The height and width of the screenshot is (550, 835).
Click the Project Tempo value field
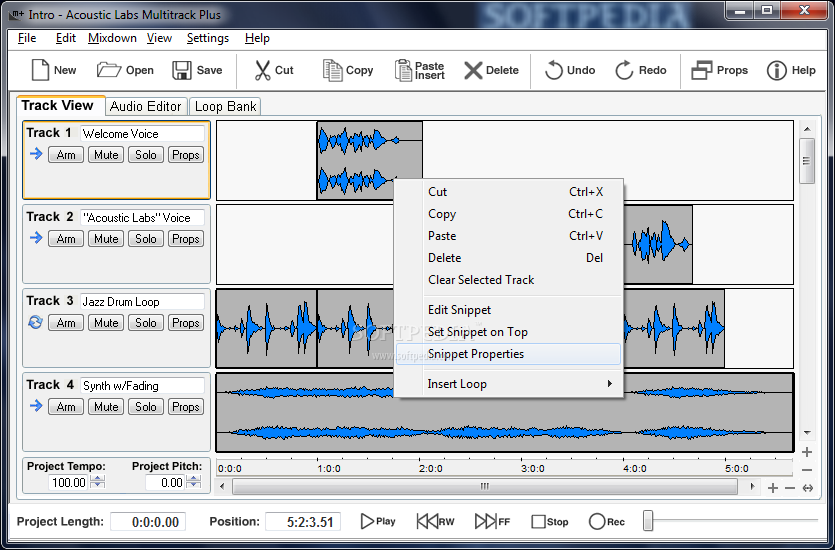(x=69, y=482)
